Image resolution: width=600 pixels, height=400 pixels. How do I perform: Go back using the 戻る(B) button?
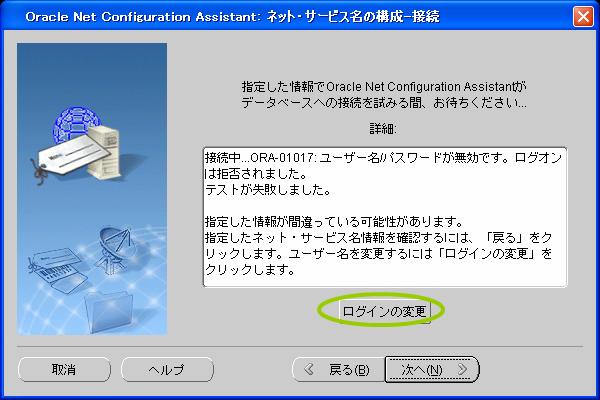(337, 369)
